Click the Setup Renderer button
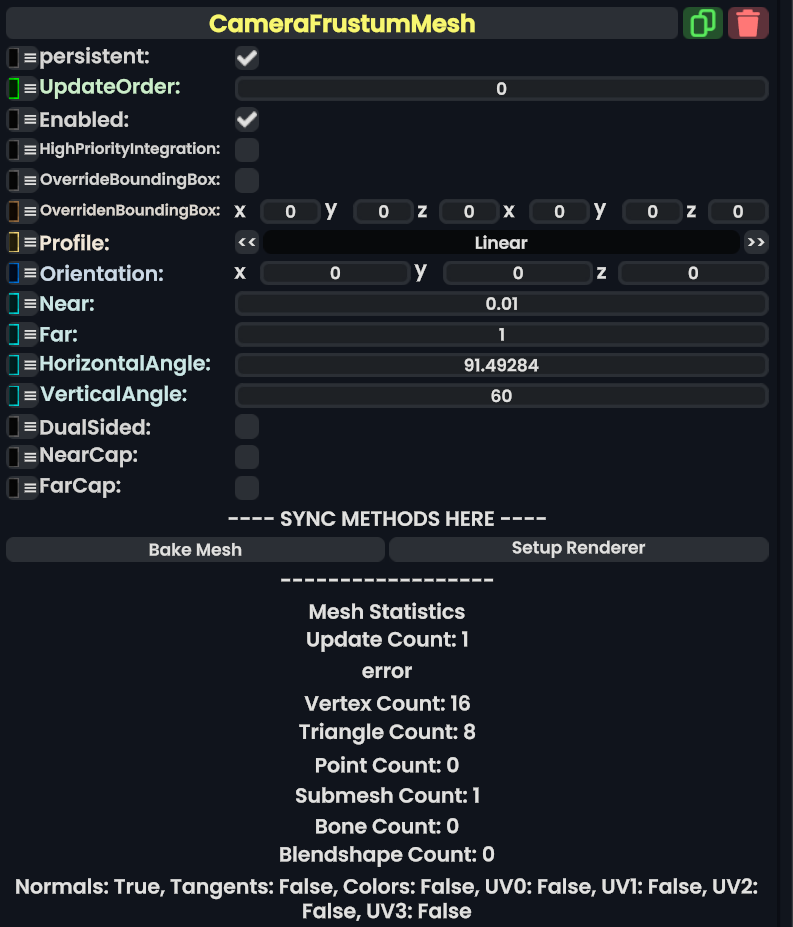The width and height of the screenshot is (793, 927). pyautogui.click(x=578, y=549)
